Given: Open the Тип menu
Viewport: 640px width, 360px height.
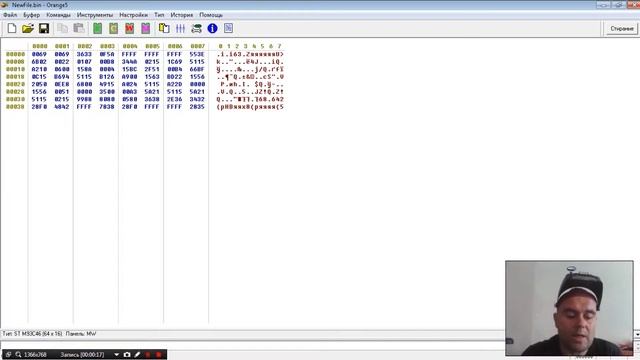Looking at the screenshot, I should 159,15.
